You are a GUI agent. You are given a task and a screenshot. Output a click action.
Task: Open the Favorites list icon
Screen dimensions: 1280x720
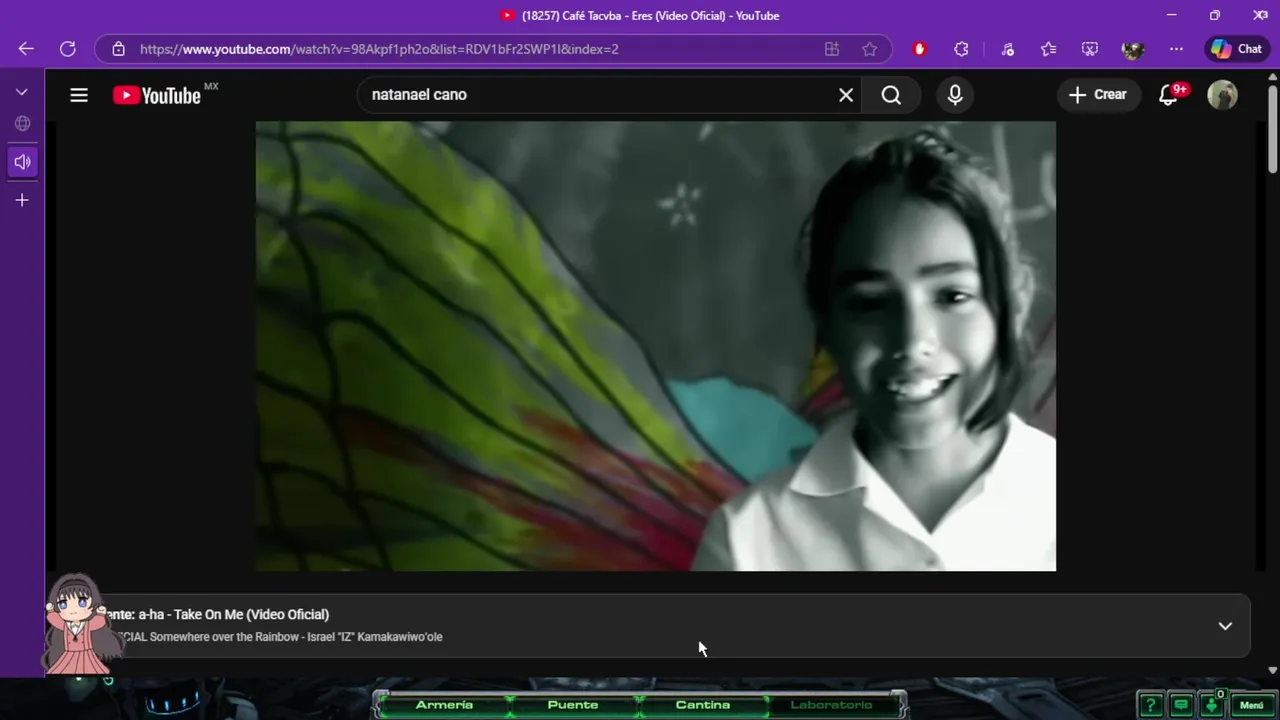click(x=1048, y=49)
